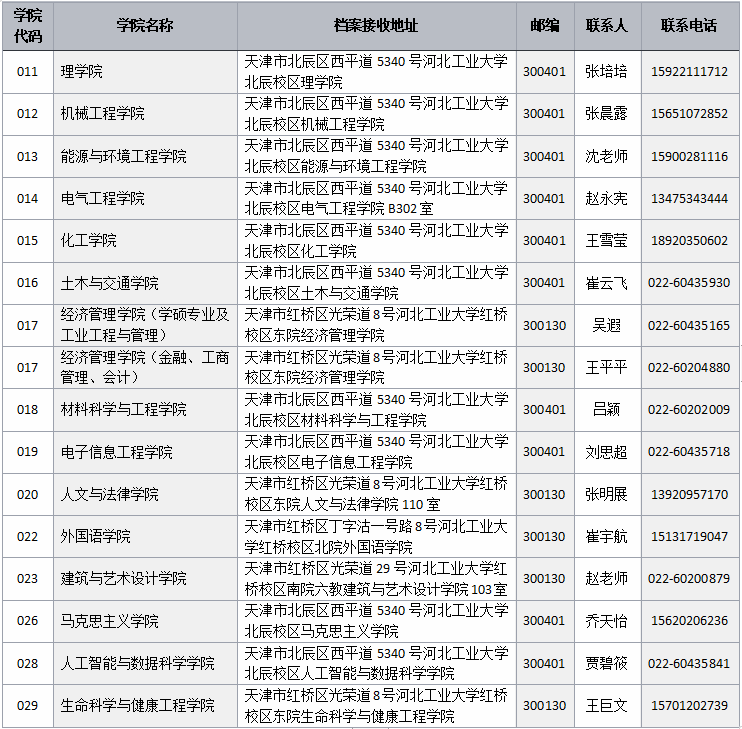Select the 经济管理学院 学硕专业 cell

[x=145, y=325]
